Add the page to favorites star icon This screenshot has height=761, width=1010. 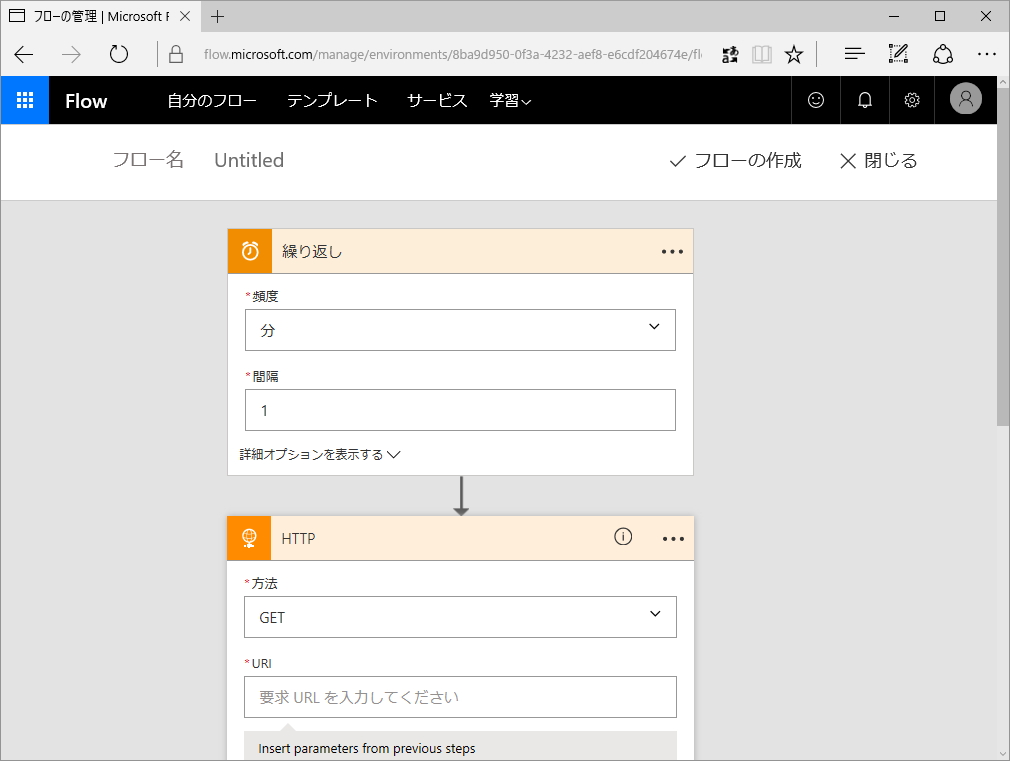pyautogui.click(x=794, y=55)
